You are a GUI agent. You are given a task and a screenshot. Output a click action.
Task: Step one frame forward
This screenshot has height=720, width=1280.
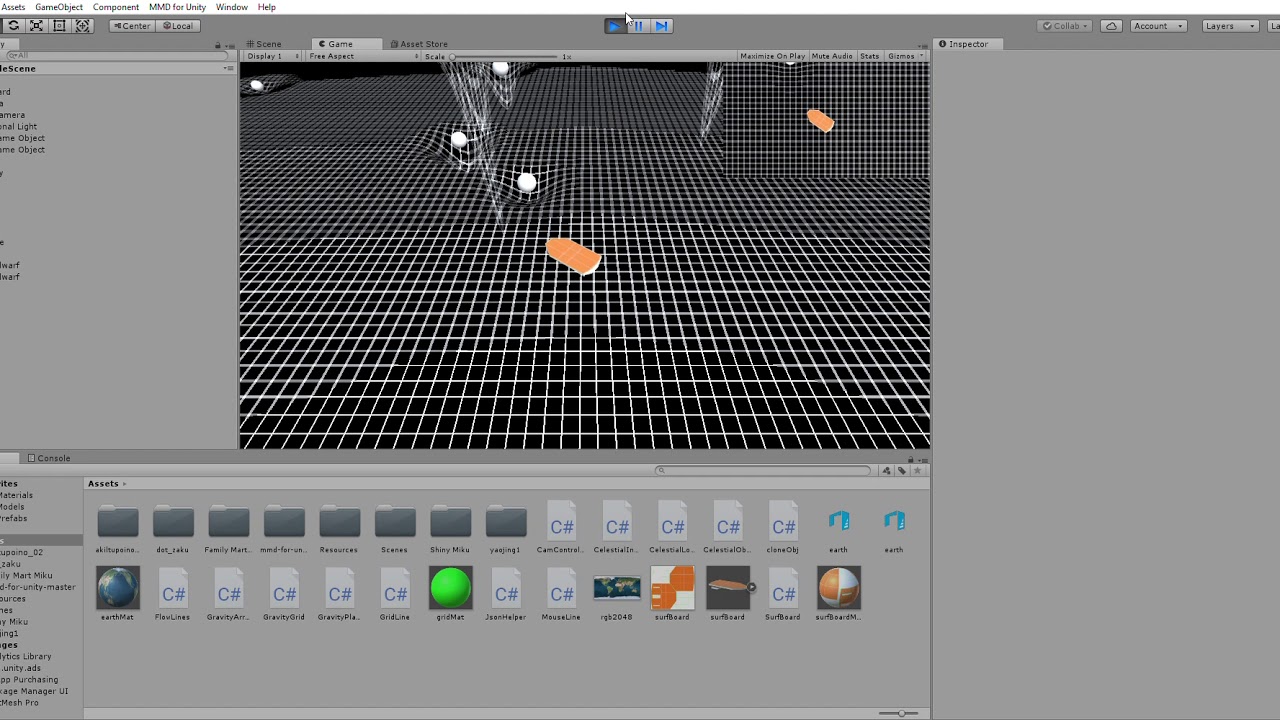coord(661,26)
